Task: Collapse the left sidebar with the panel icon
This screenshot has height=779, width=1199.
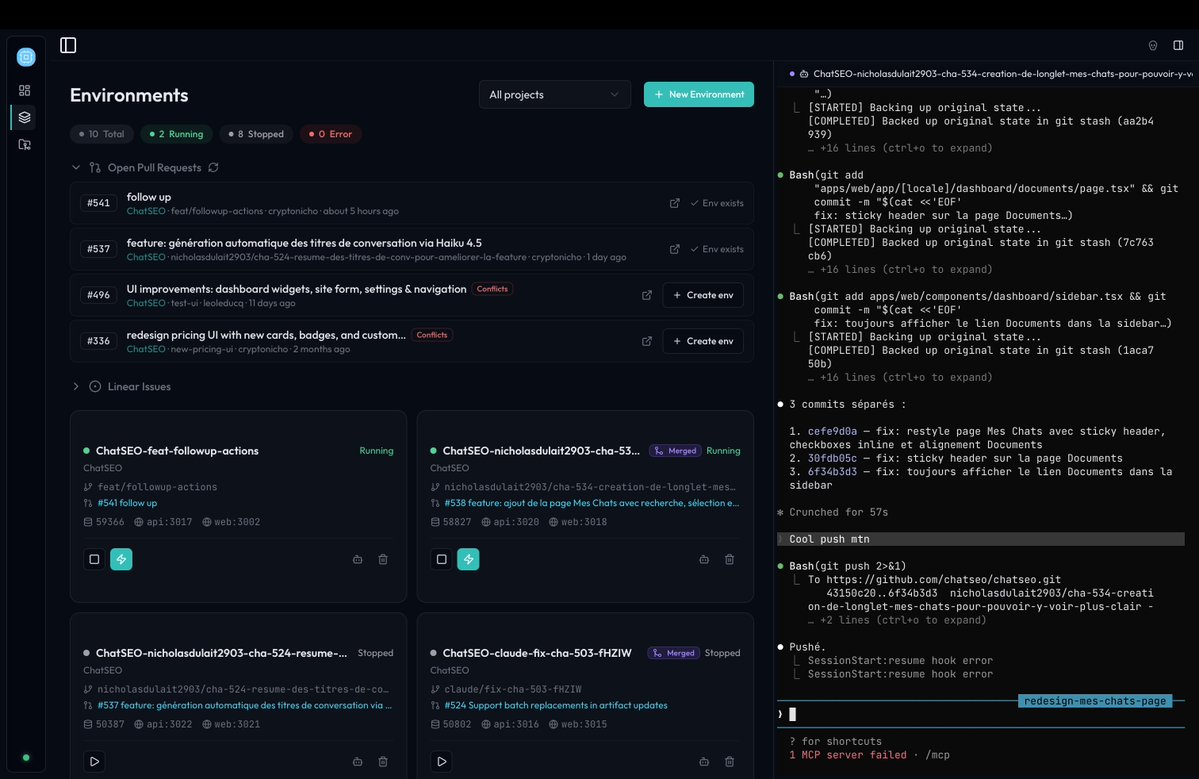Action: coord(68,44)
